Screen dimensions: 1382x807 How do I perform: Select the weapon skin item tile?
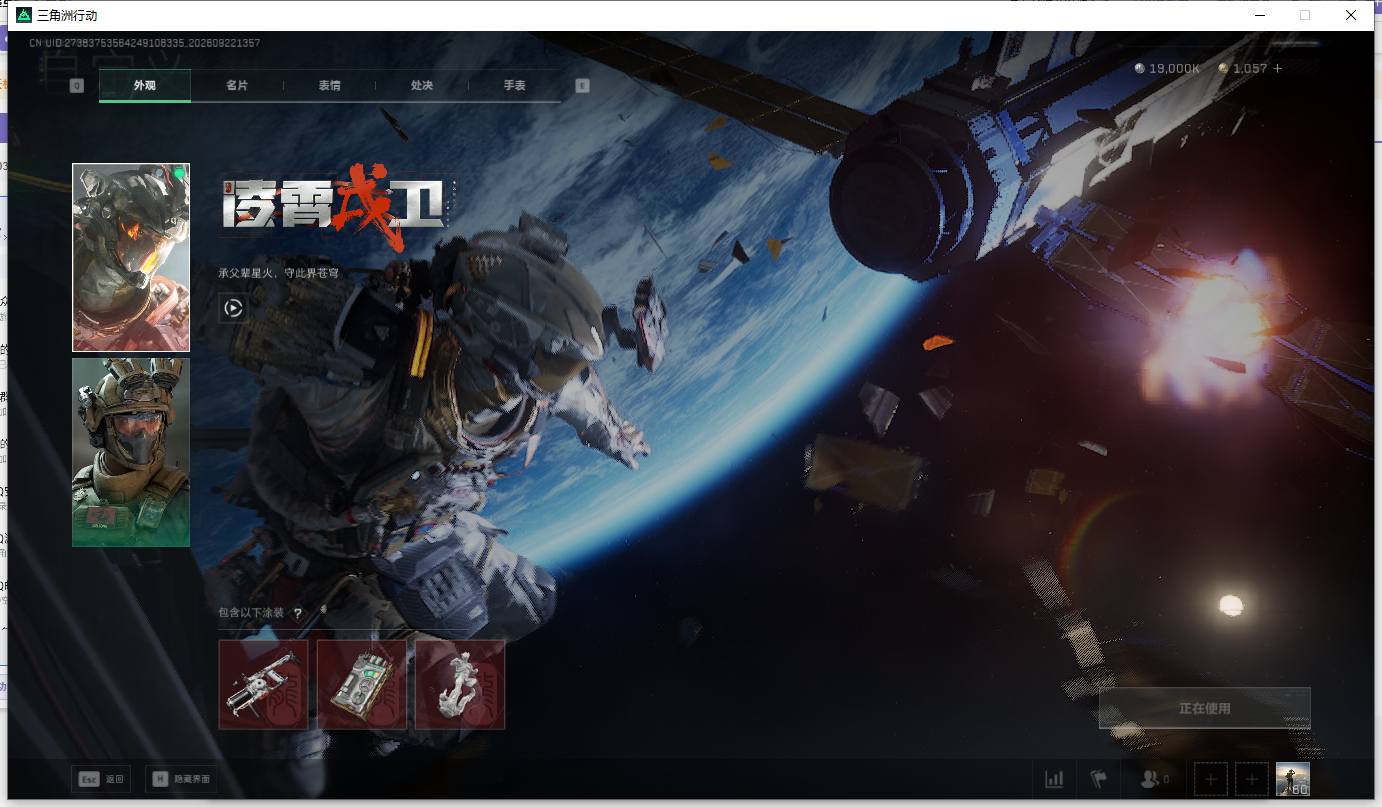[x=263, y=684]
